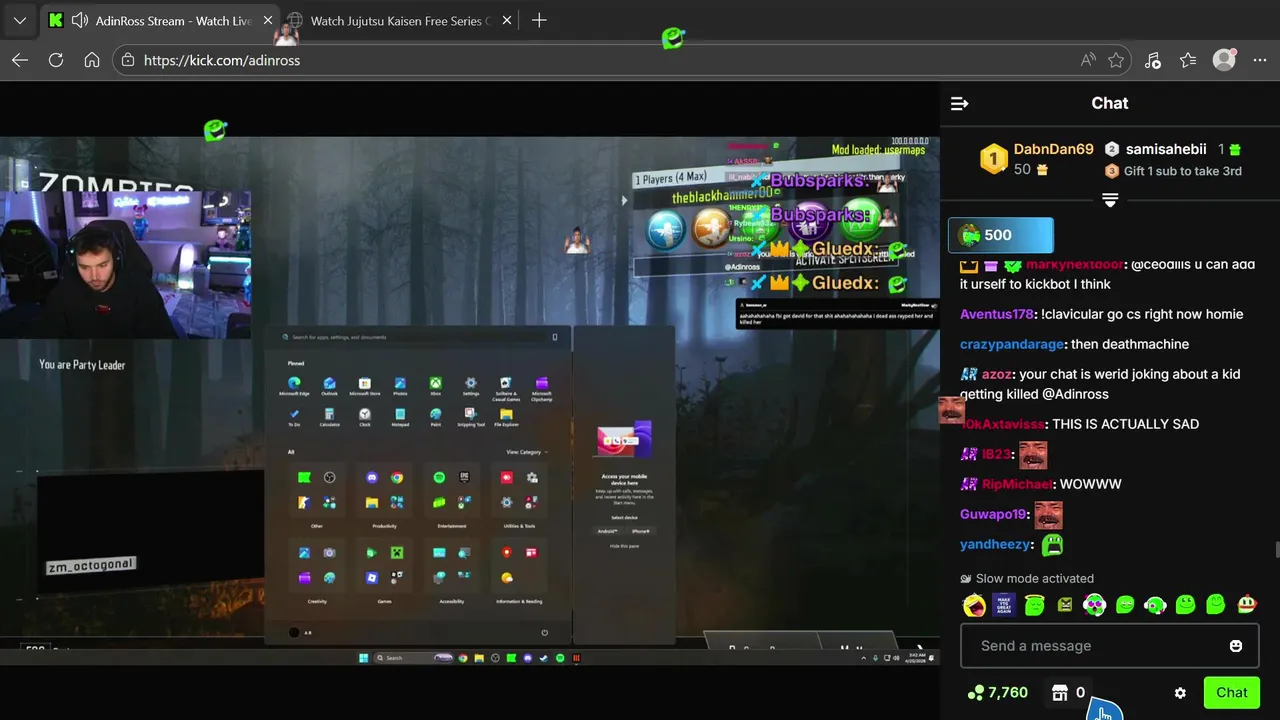Open chat settings gear
Screen dimensions: 1280x720
click(x=1180, y=693)
